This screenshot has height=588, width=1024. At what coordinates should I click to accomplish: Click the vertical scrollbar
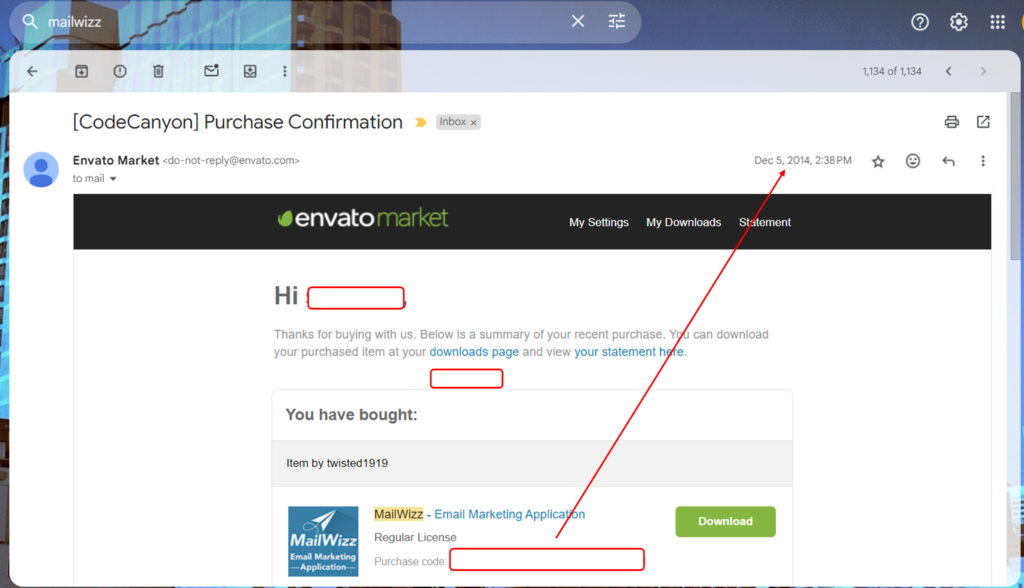point(1015,176)
